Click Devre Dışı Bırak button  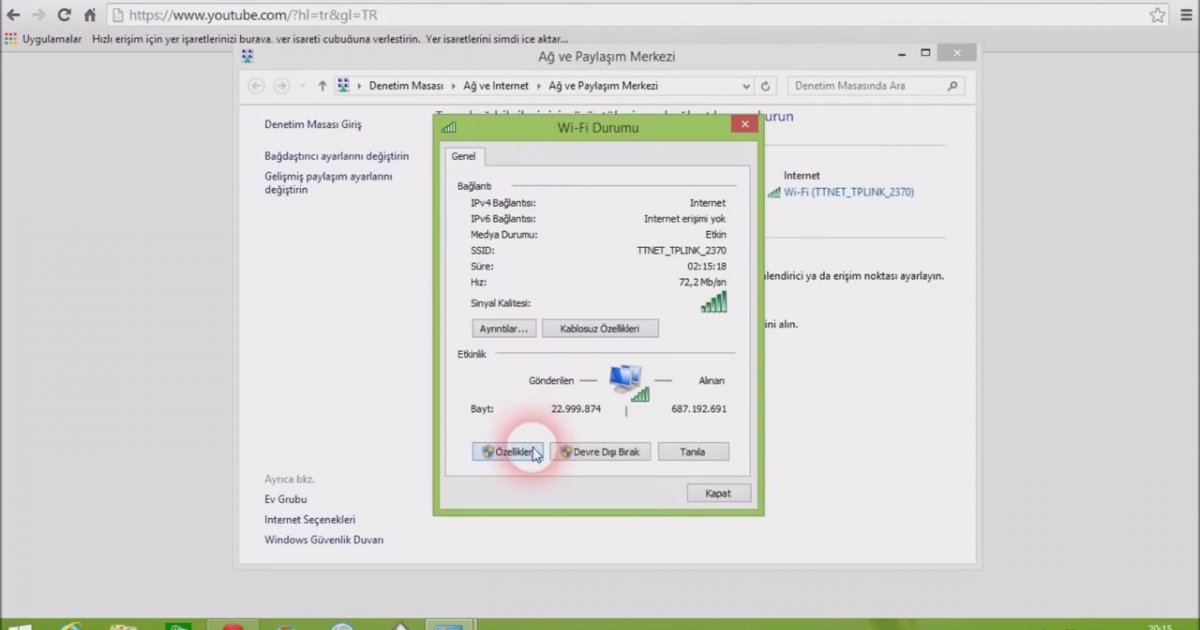600,452
